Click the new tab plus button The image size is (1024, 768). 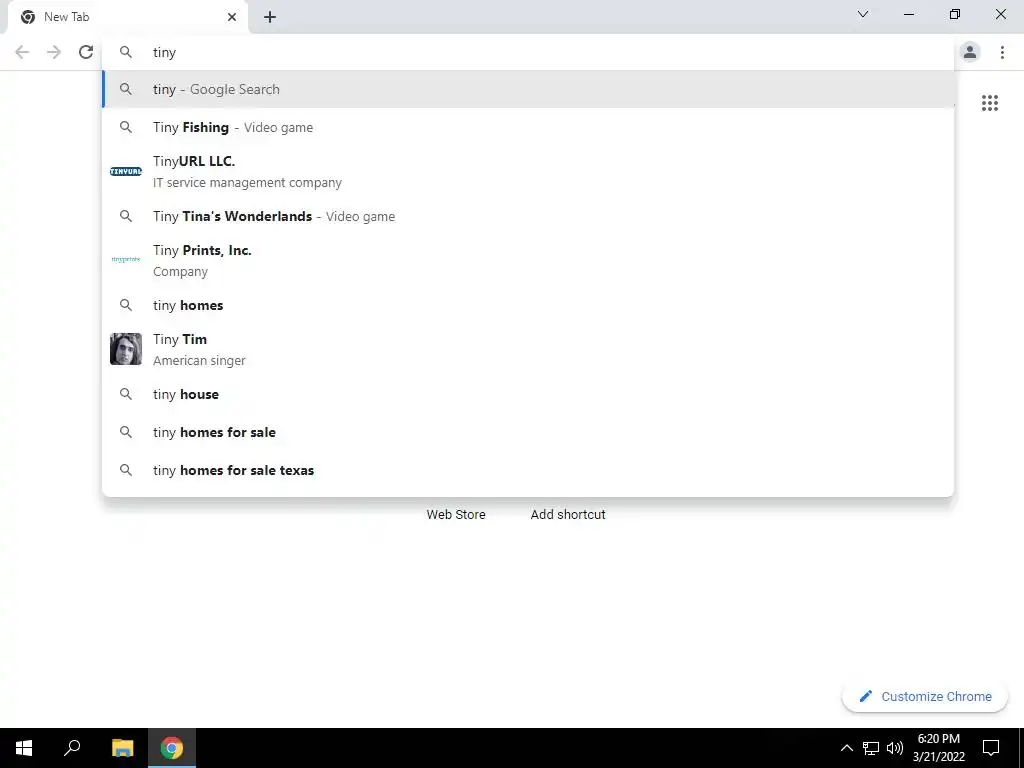pos(270,18)
